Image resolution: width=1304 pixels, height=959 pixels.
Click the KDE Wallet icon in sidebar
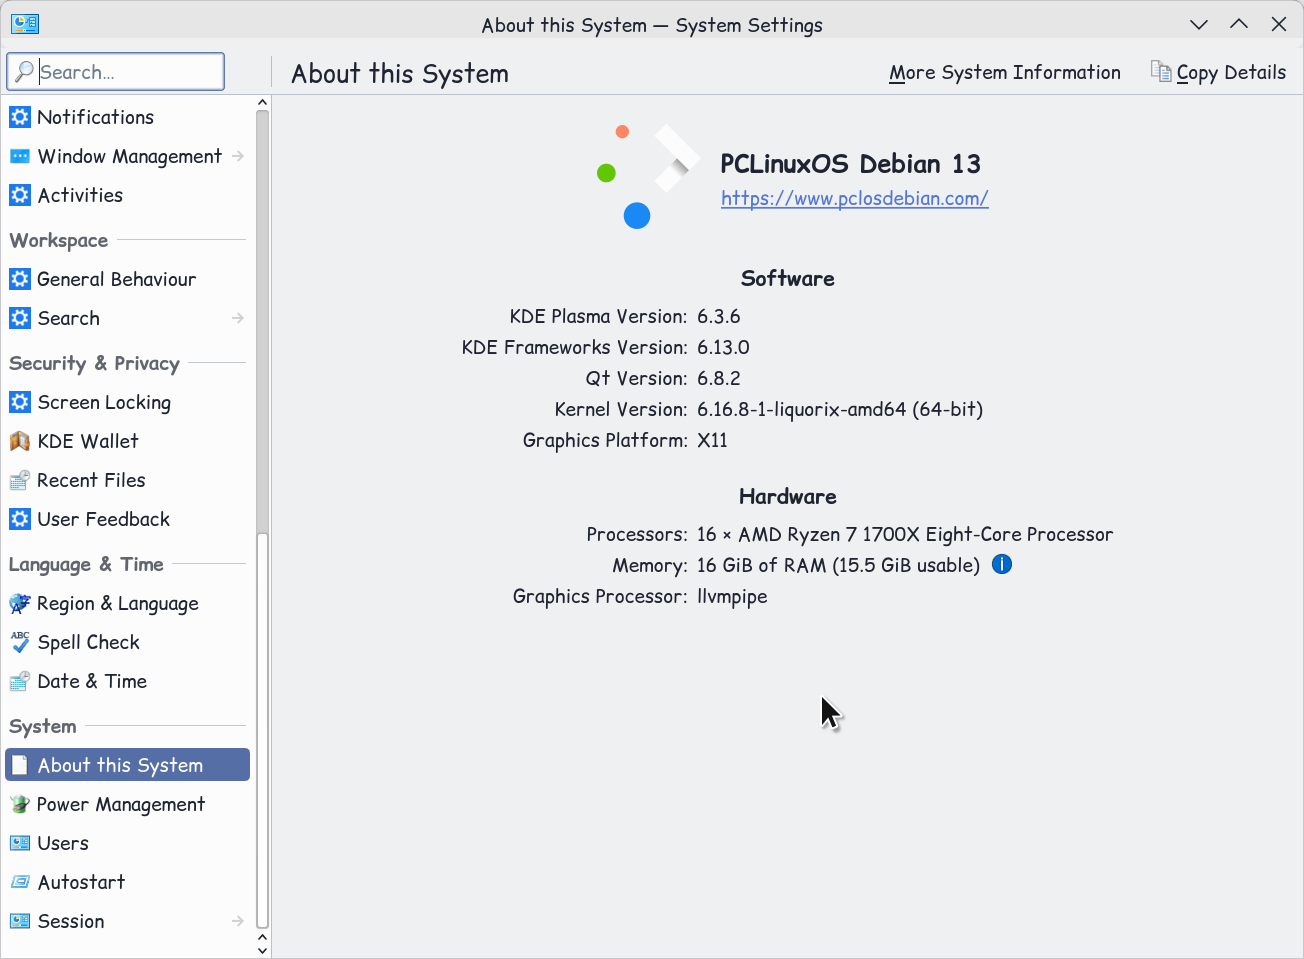pyautogui.click(x=20, y=441)
